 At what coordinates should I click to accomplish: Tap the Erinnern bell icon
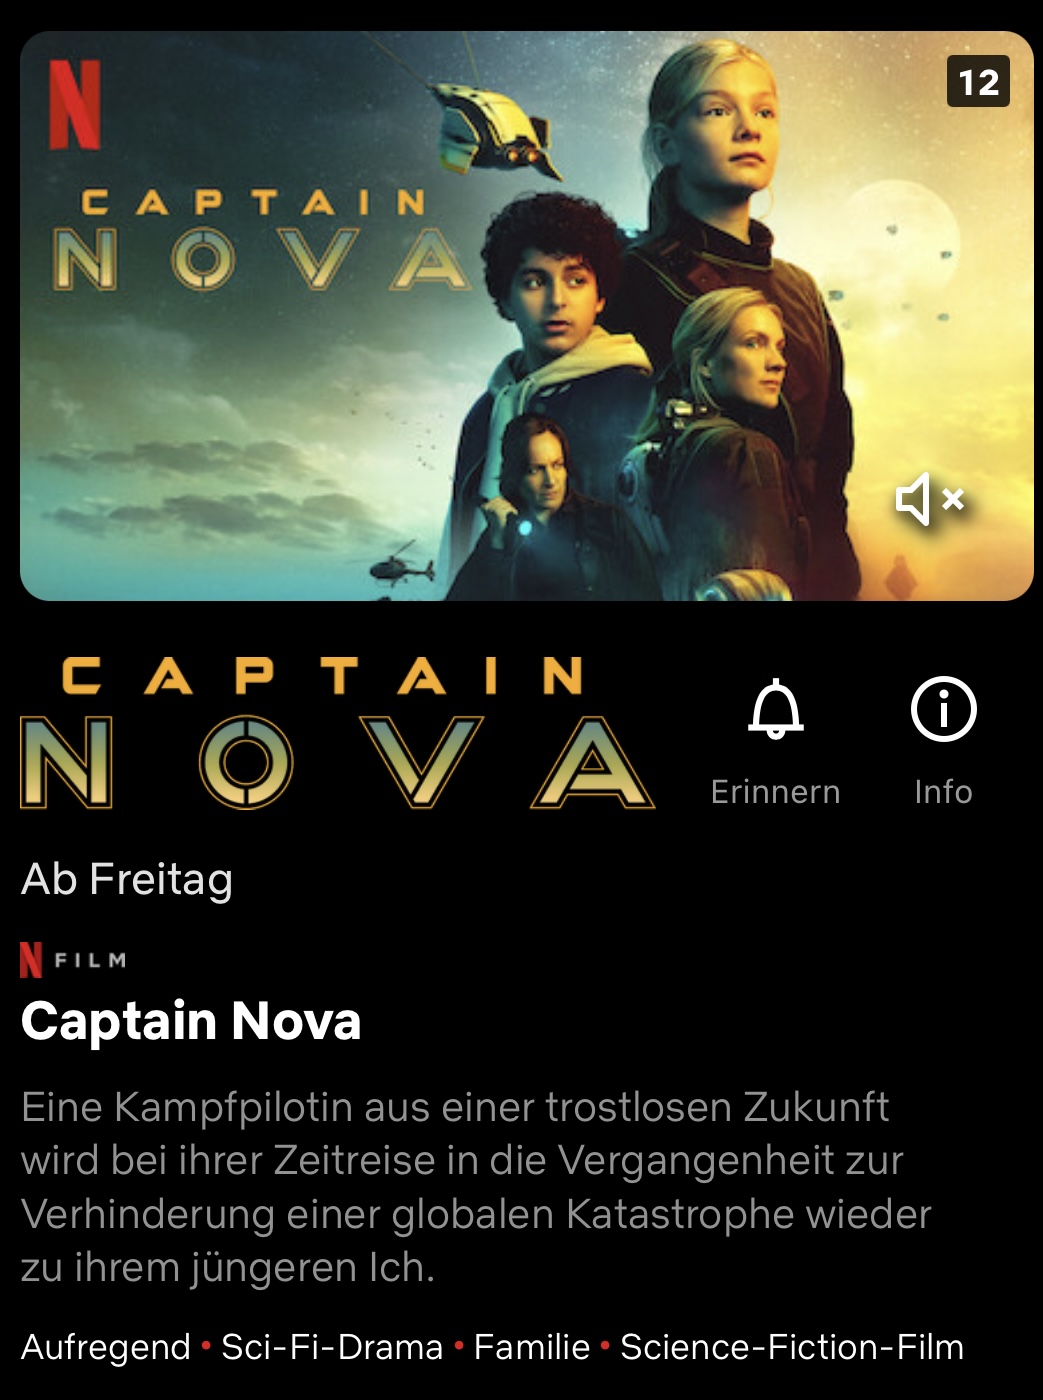pyautogui.click(x=776, y=709)
